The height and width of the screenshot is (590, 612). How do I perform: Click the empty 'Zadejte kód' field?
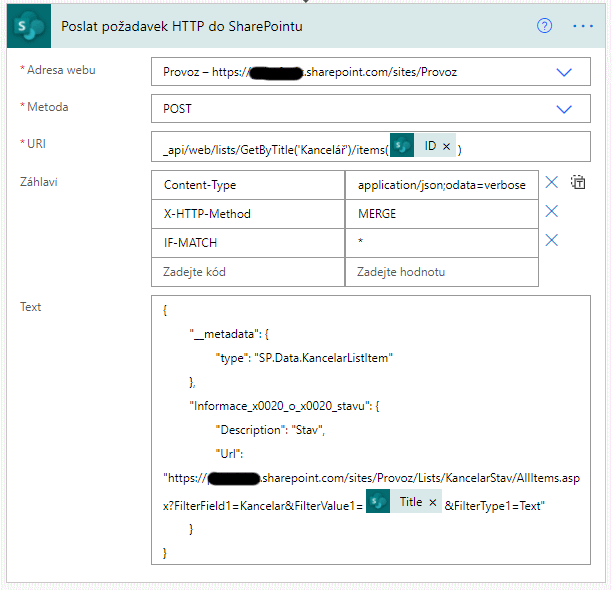(x=248, y=272)
